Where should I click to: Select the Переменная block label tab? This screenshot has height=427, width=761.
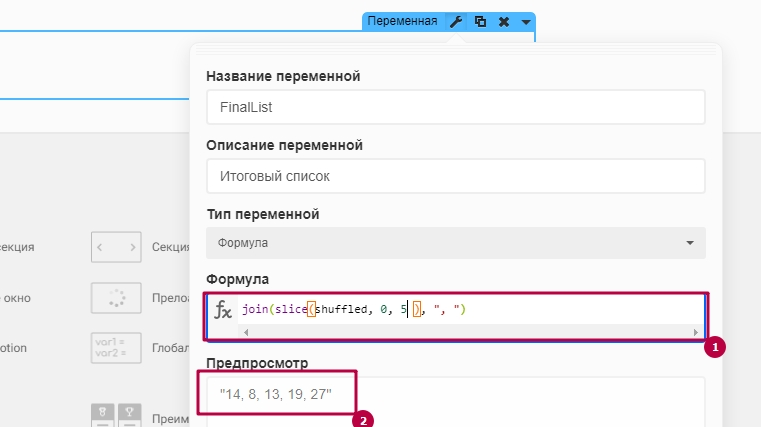pyautogui.click(x=402, y=21)
